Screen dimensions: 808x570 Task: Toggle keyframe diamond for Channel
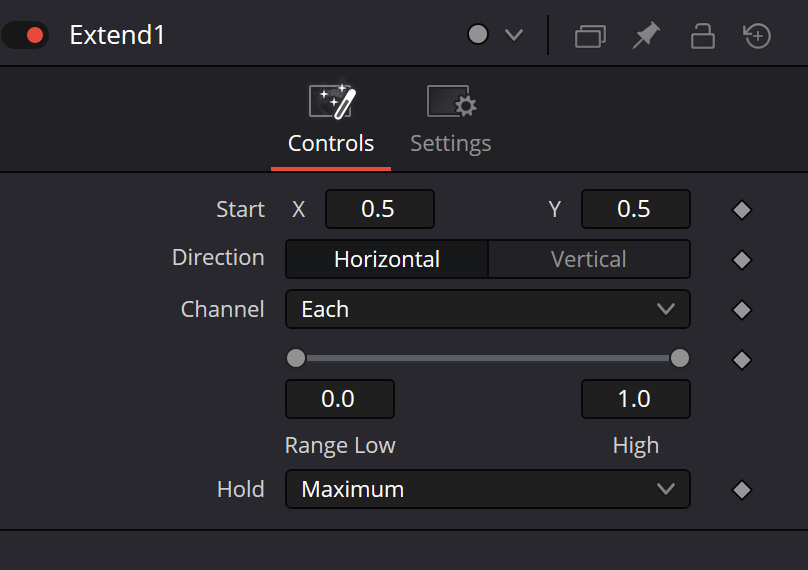click(742, 310)
